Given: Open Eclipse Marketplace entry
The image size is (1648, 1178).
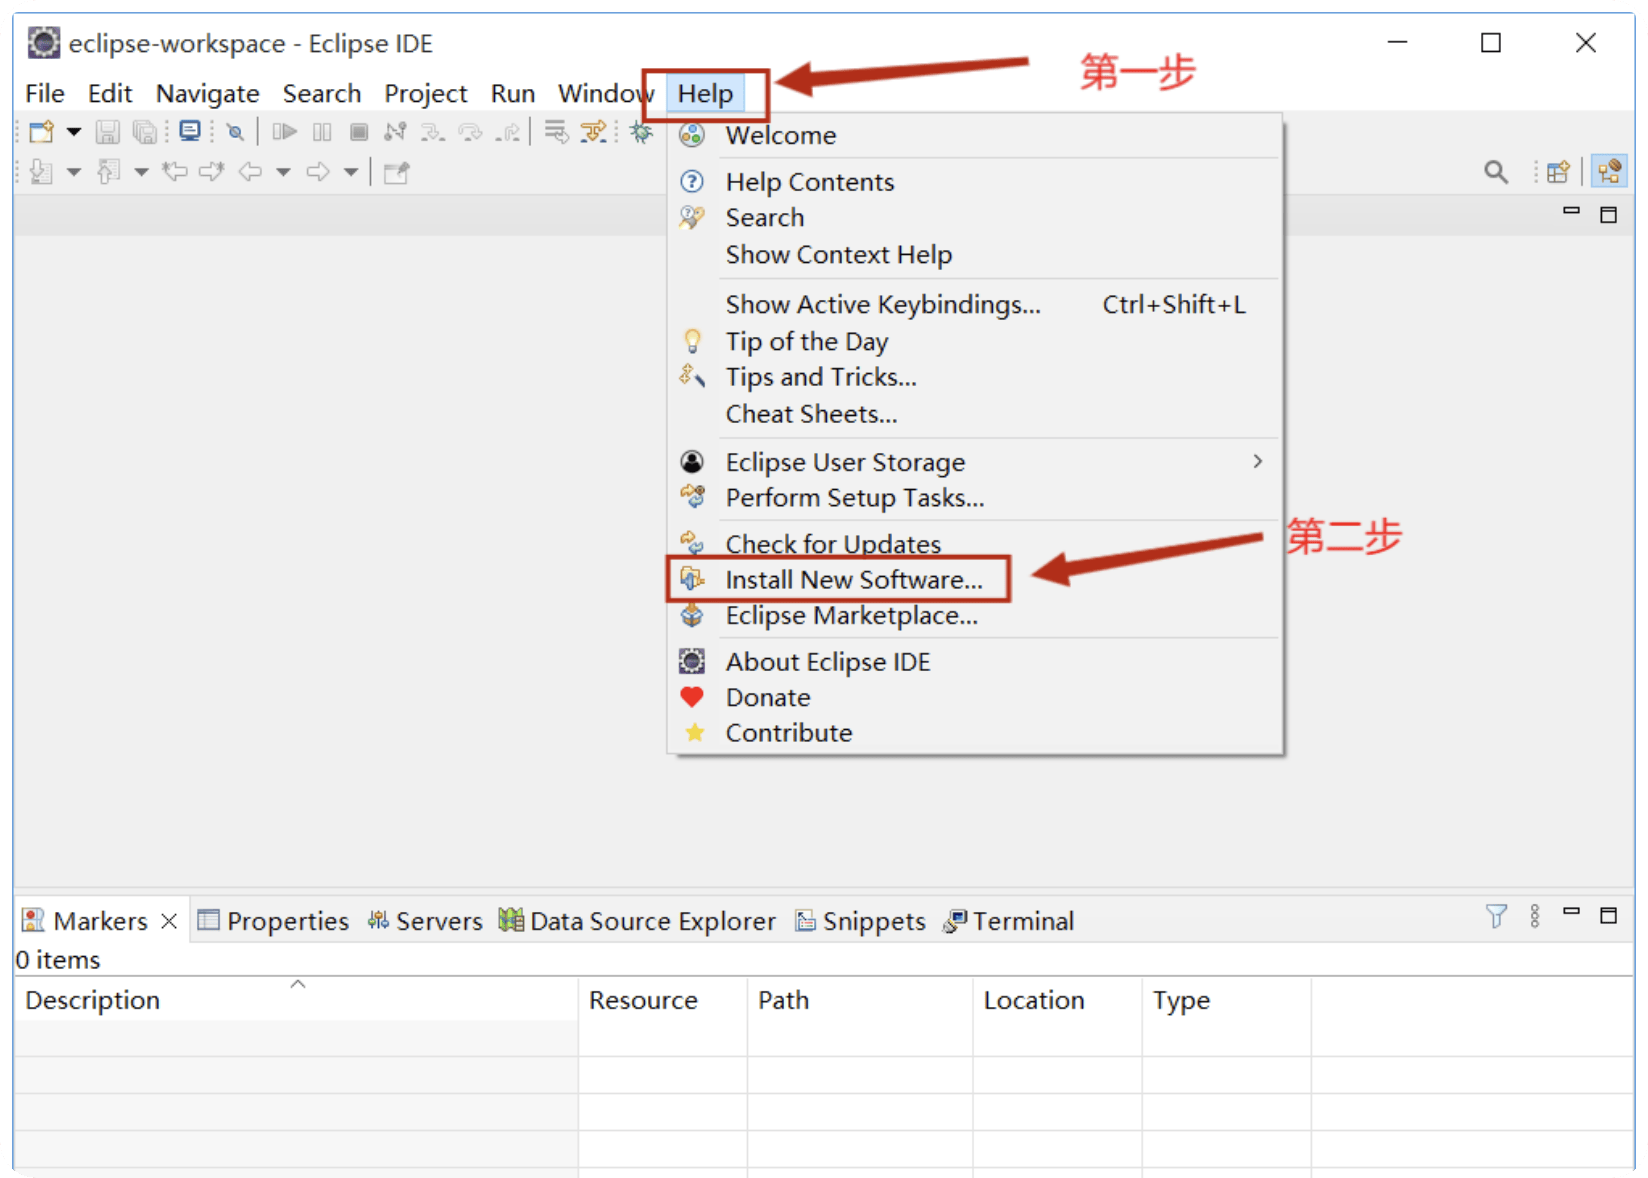Looking at the screenshot, I should [975, 616].
